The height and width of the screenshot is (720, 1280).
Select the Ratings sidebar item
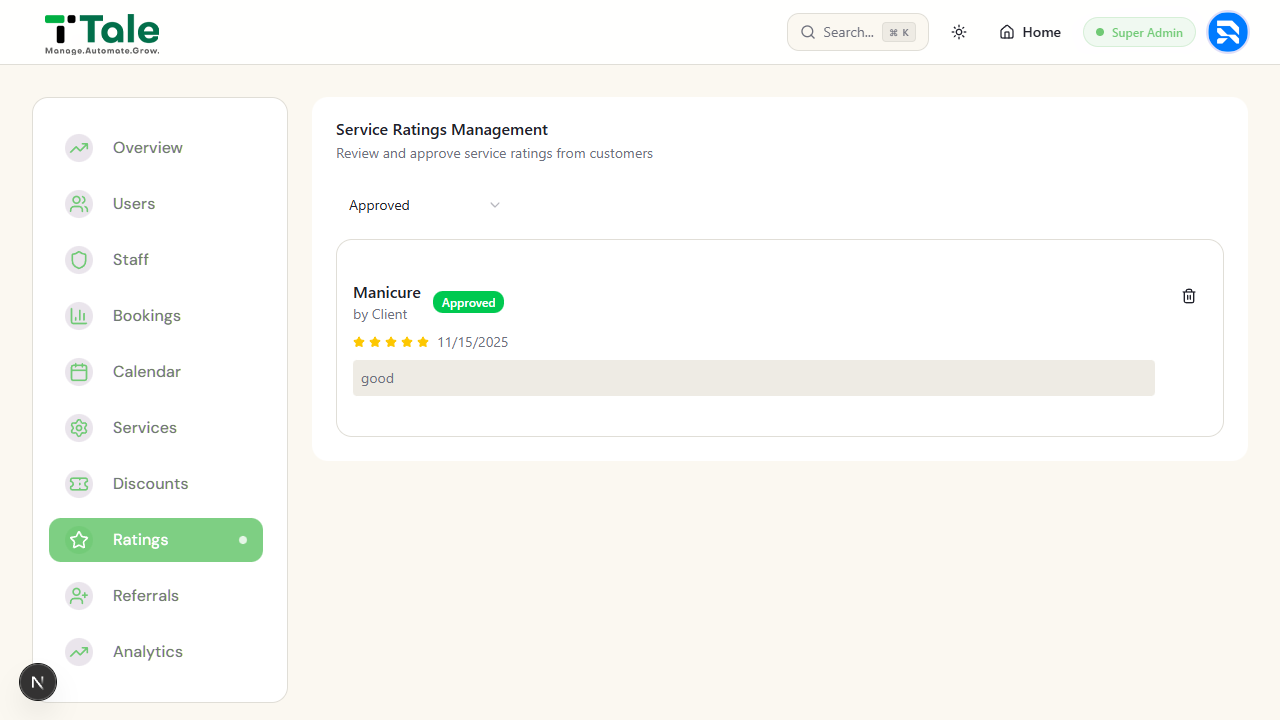pos(156,540)
